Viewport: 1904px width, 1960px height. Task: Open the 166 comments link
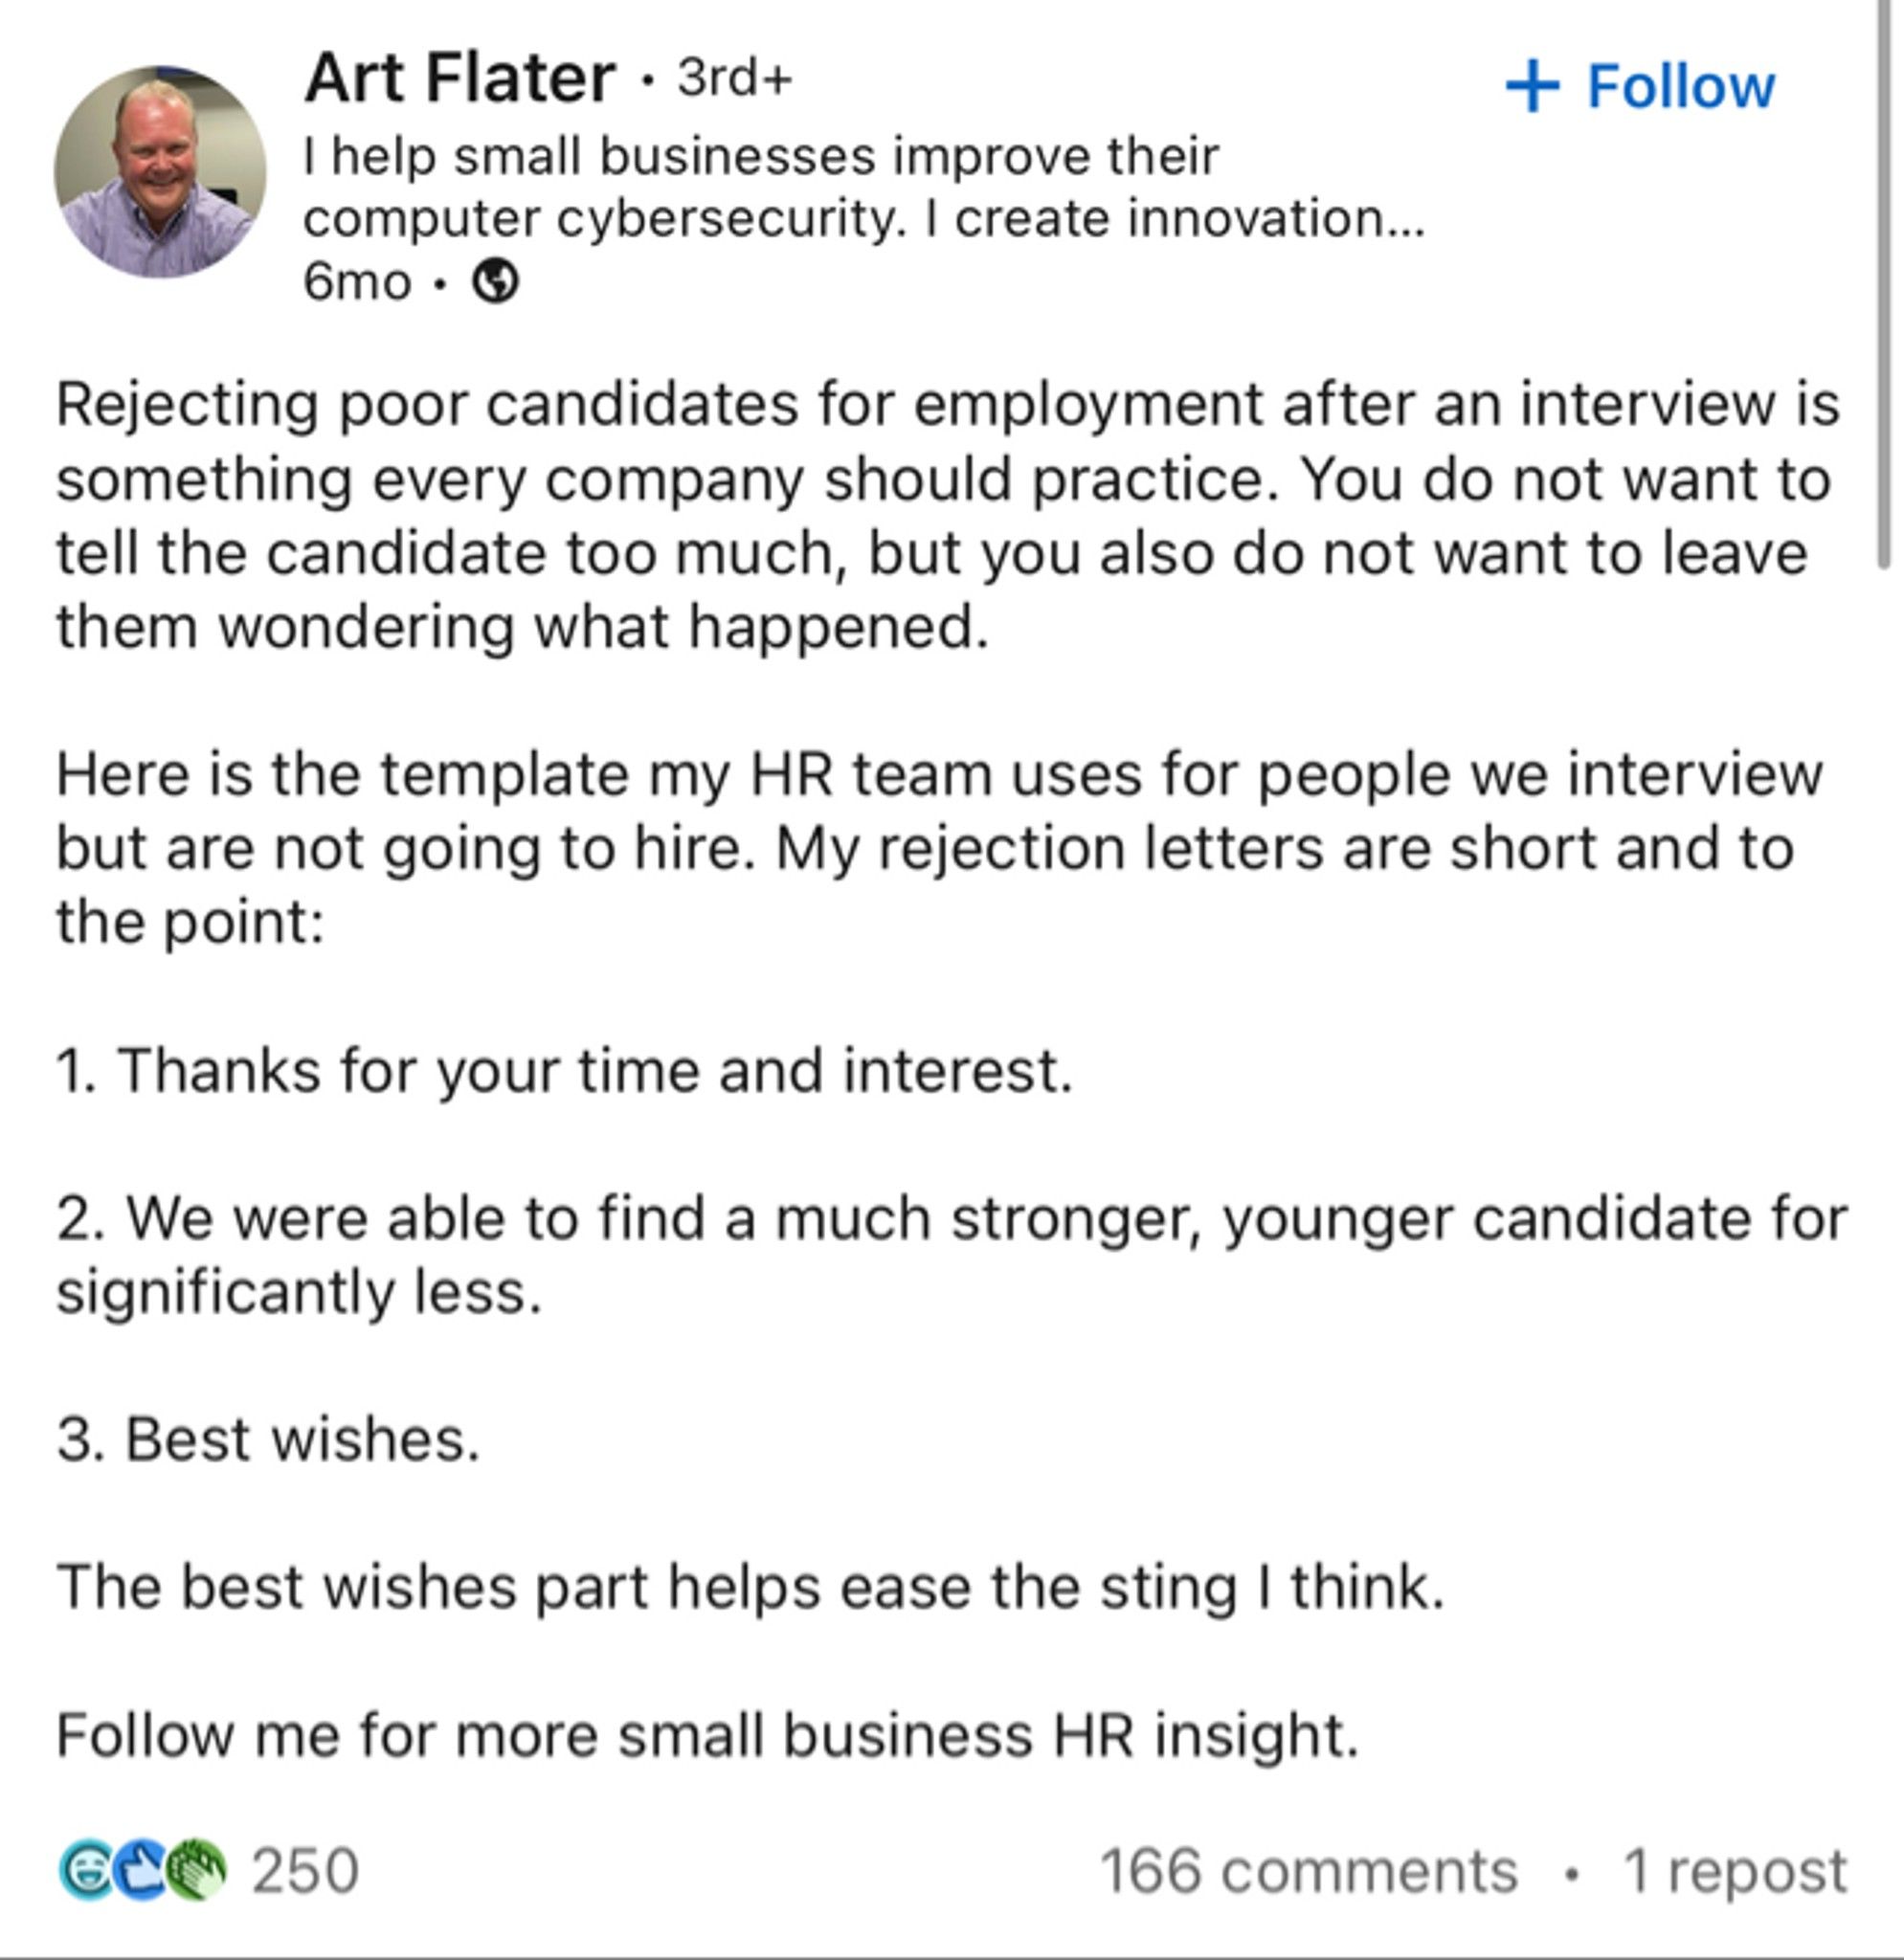coord(1309,1871)
